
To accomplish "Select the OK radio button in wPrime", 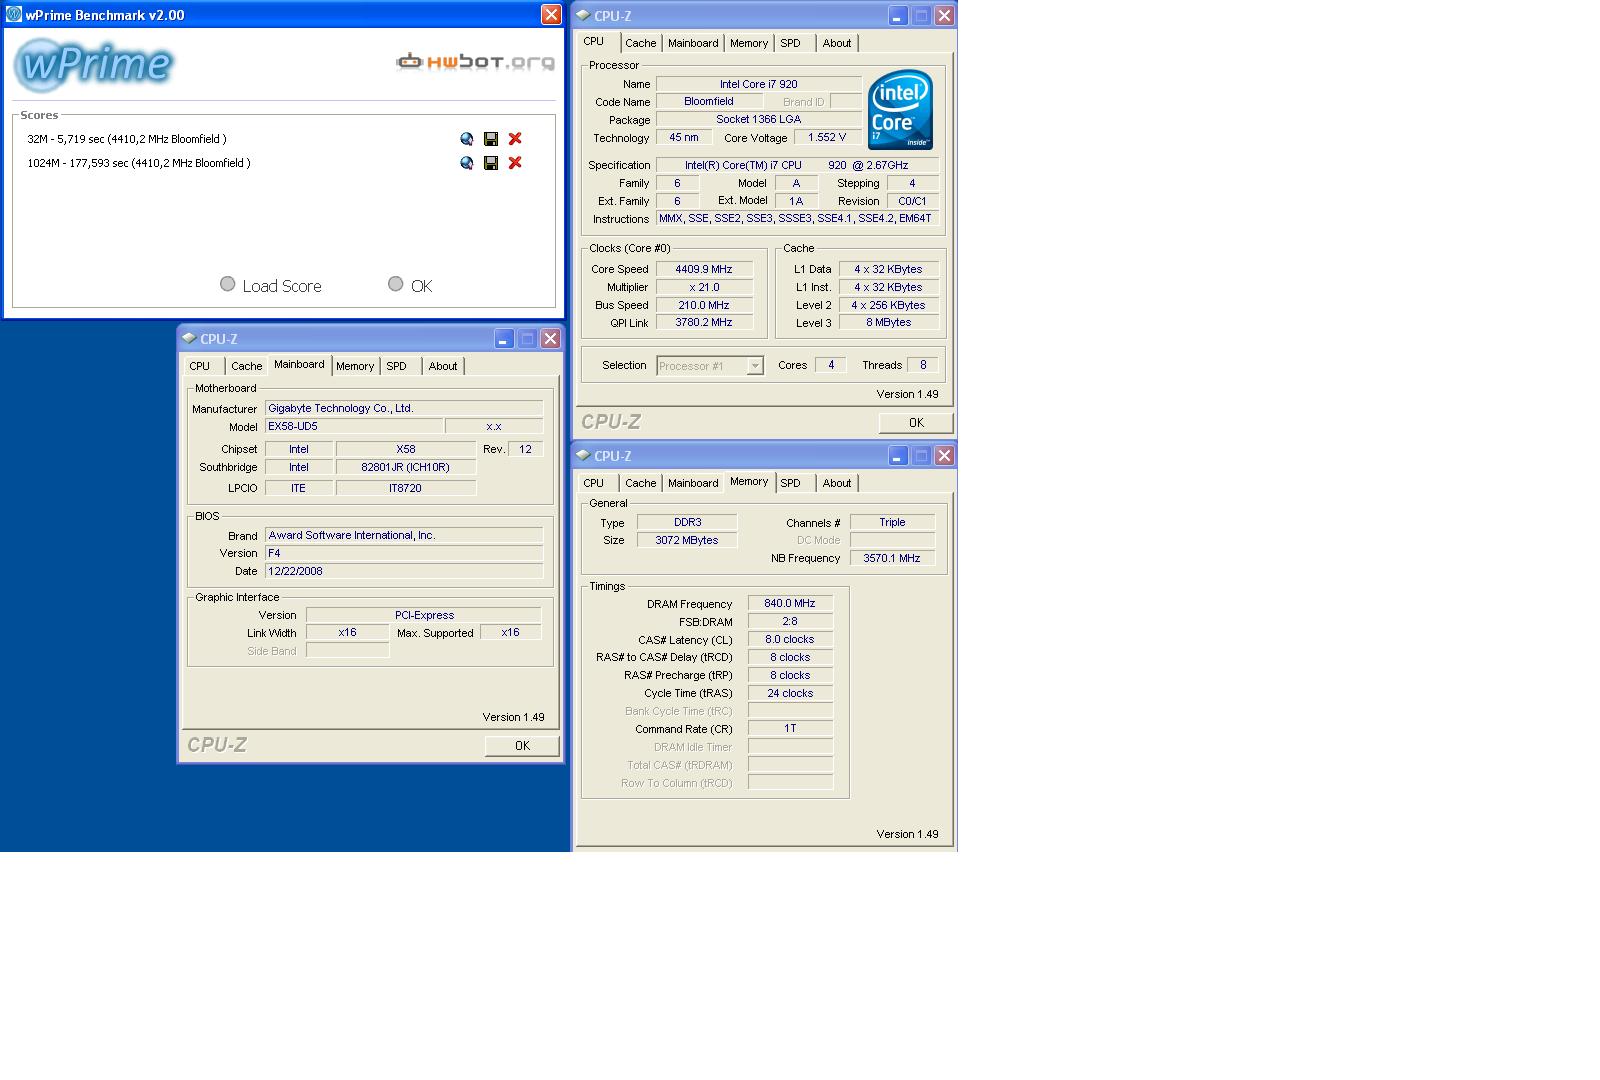I will (396, 284).
